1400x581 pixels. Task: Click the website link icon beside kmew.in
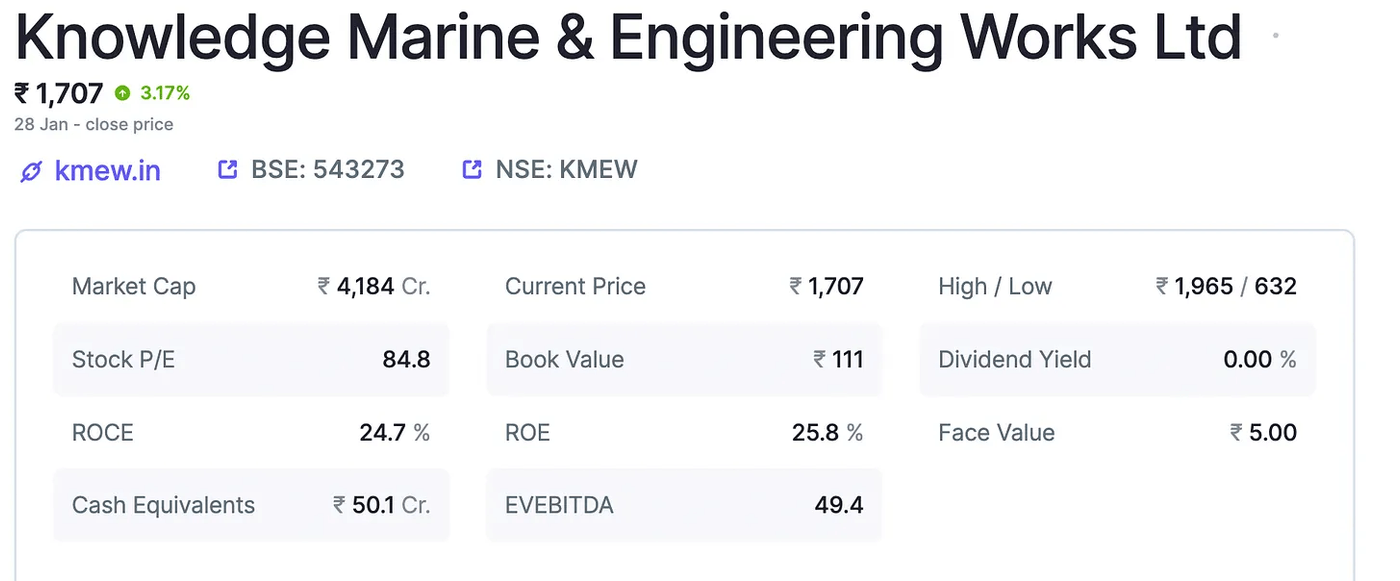tap(31, 170)
